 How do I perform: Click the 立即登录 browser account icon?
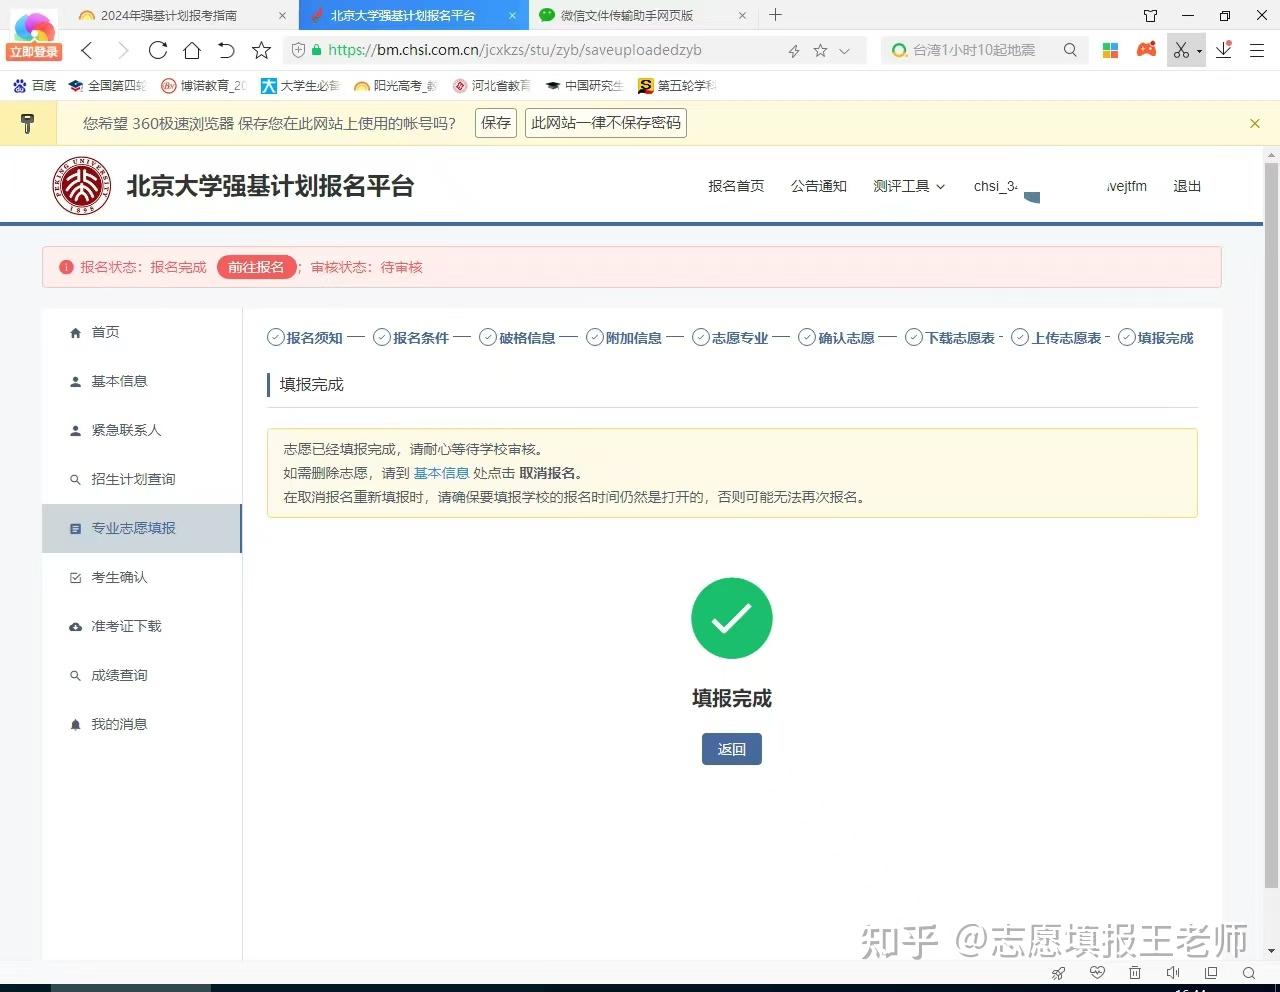point(34,37)
